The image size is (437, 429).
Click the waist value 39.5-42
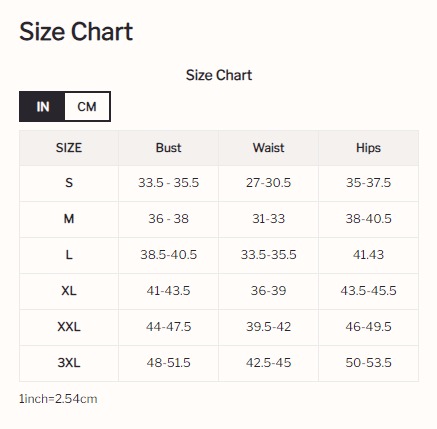pyautogui.click(x=268, y=327)
